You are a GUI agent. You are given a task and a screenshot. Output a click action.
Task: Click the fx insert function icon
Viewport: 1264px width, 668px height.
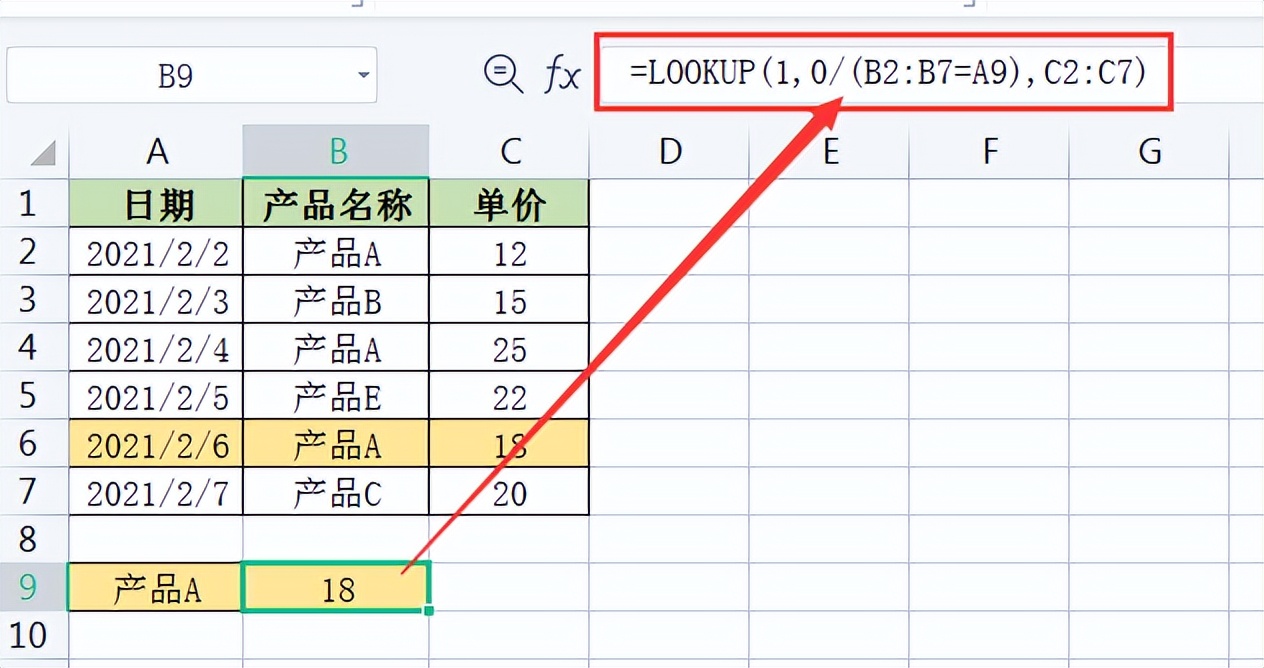coord(561,74)
